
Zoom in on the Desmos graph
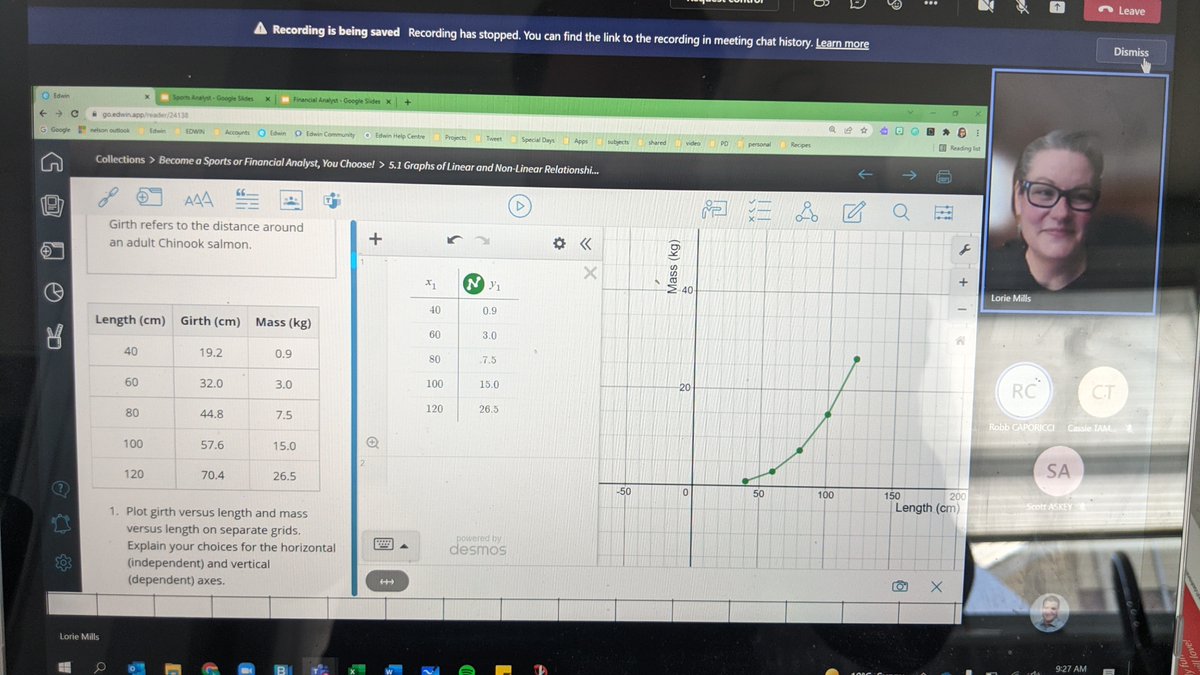963,283
